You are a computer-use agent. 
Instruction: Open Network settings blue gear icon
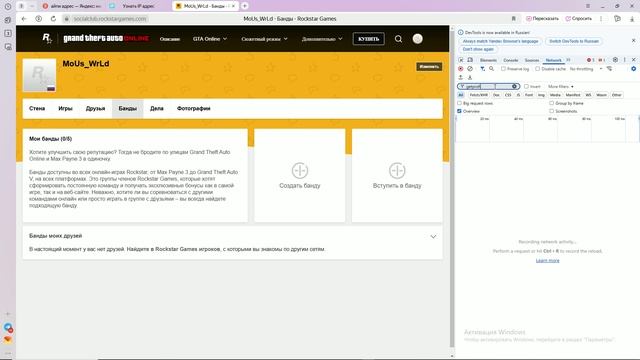click(x=633, y=69)
